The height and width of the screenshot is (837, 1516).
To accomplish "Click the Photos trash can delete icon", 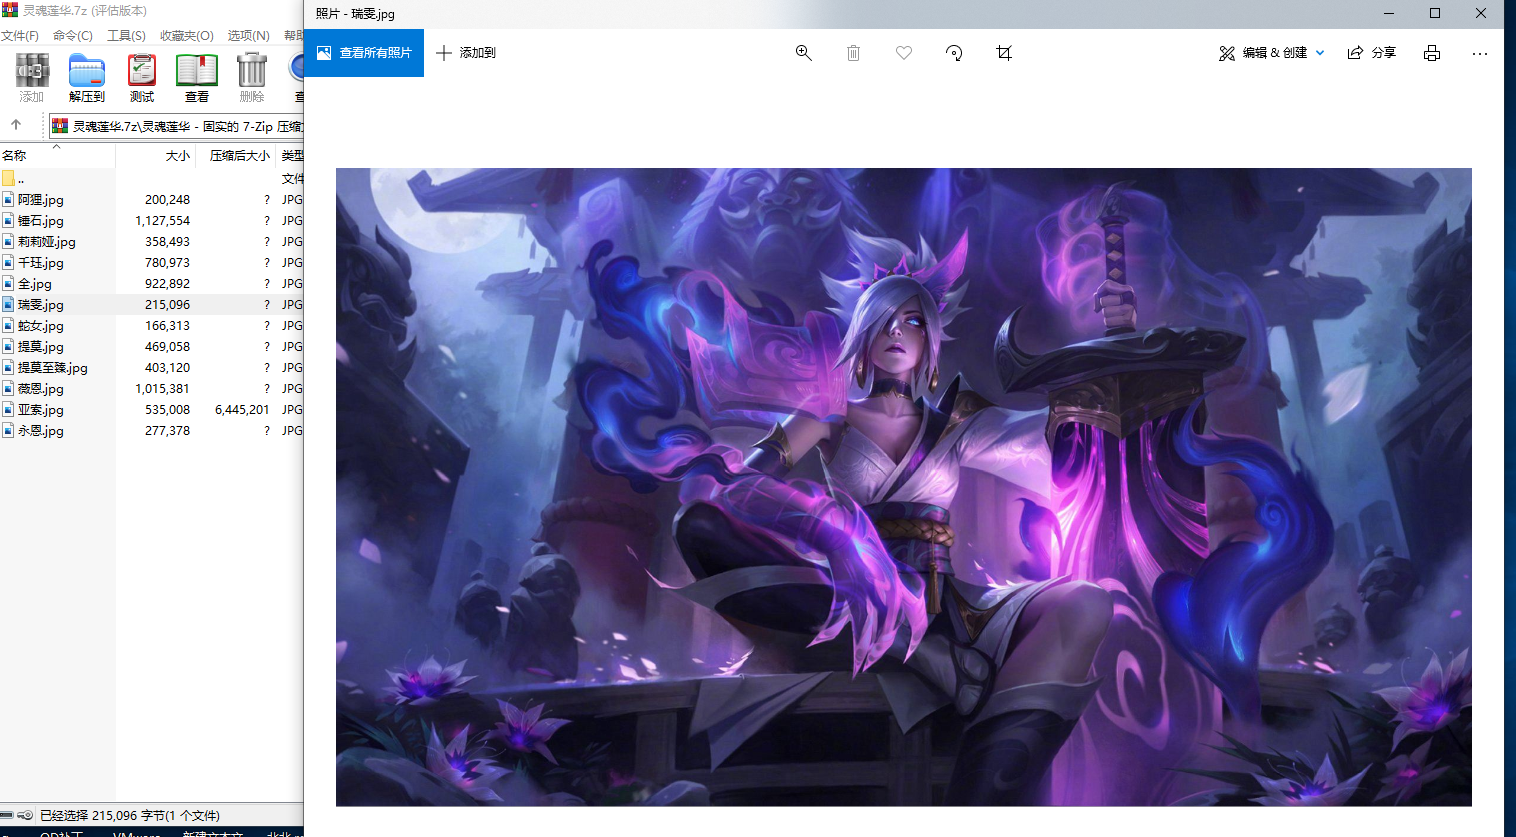I will 853,53.
